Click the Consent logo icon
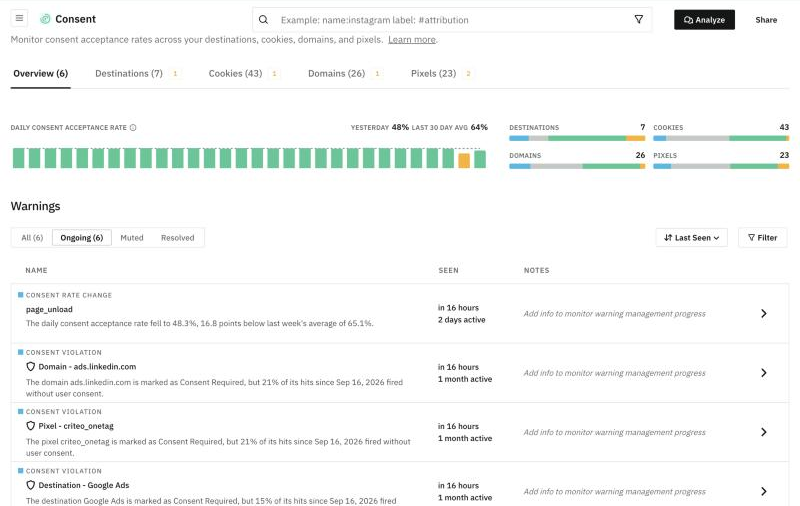The height and width of the screenshot is (506, 800). (45, 19)
